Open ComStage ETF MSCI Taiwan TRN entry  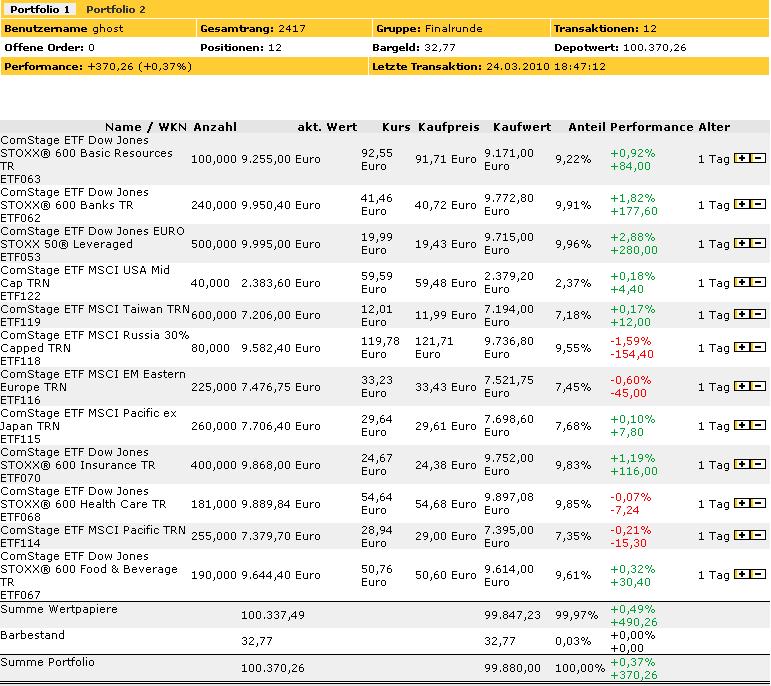(x=95, y=309)
